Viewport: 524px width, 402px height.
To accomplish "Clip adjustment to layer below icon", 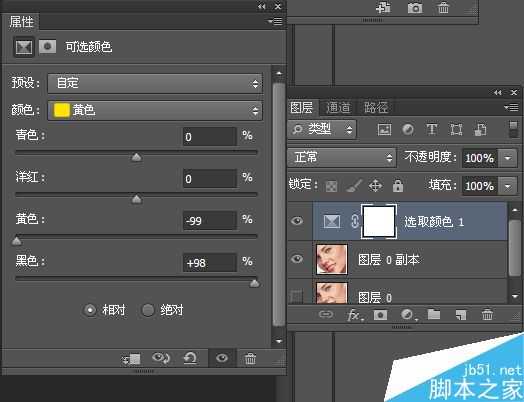I will (131, 359).
